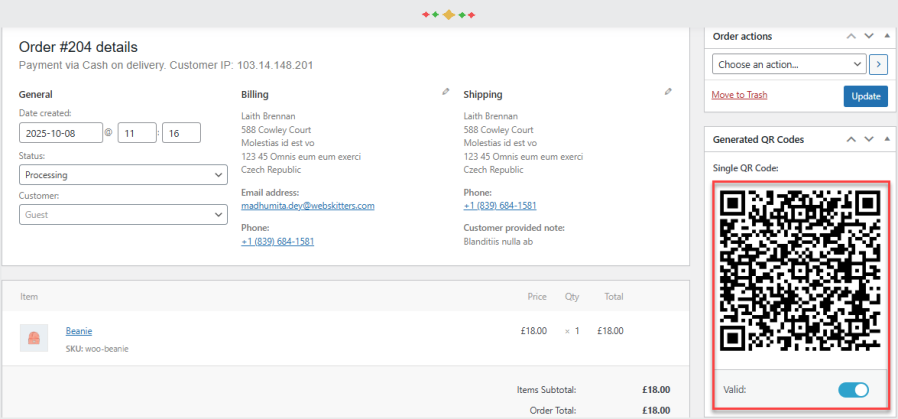Click the Update button
This screenshot has width=898, height=419.
coord(865,96)
